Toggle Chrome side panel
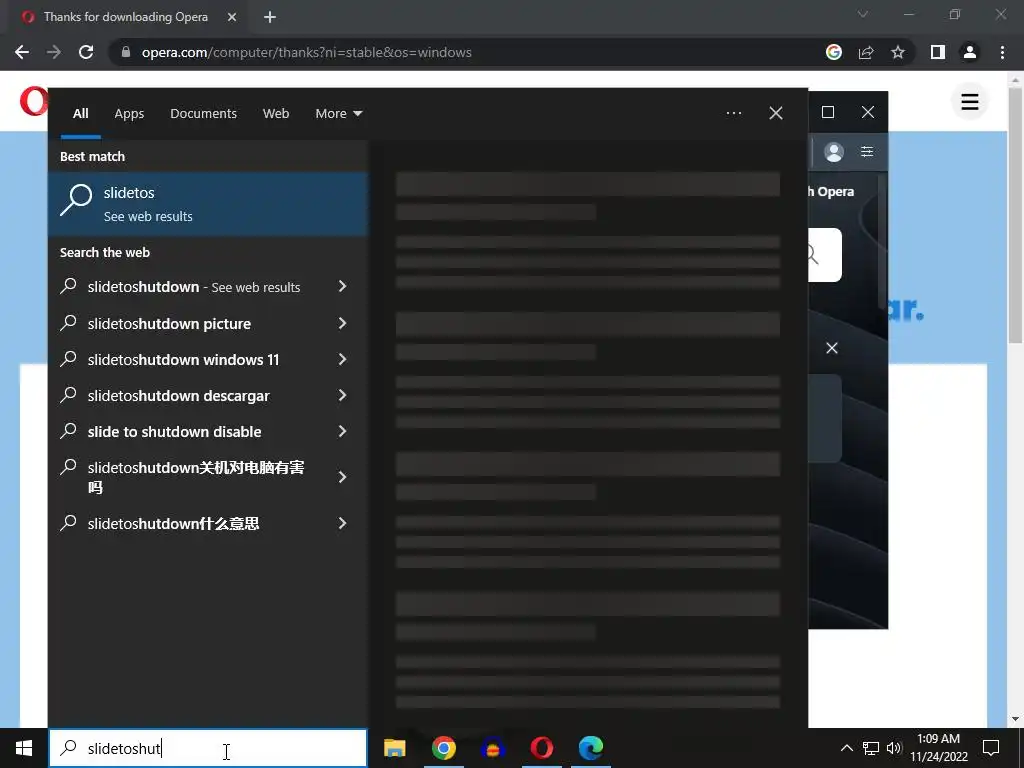The height and width of the screenshot is (768, 1024). (x=938, y=52)
